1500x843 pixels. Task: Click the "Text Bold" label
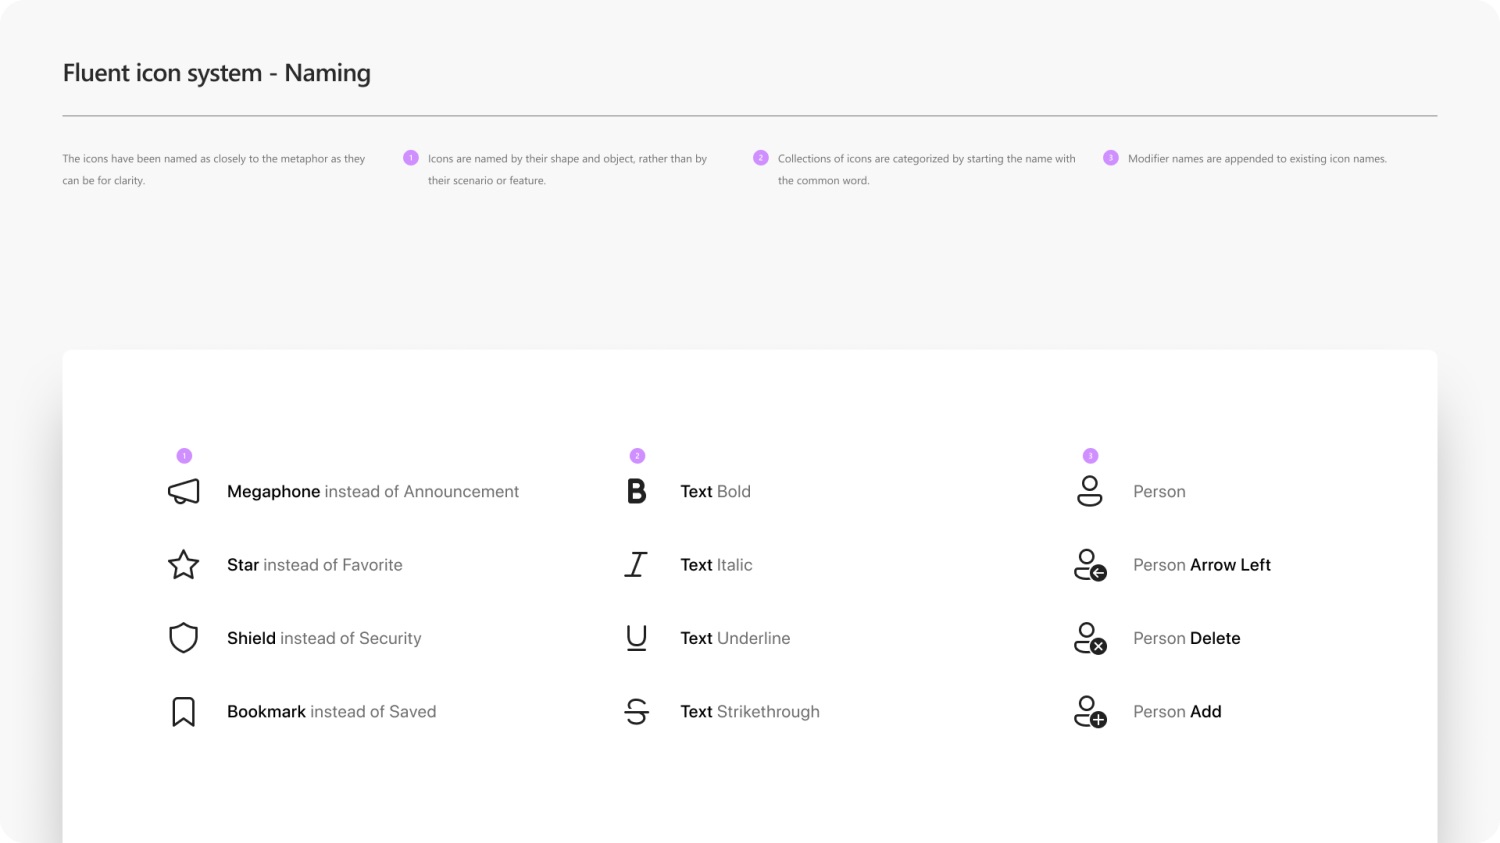pos(716,492)
